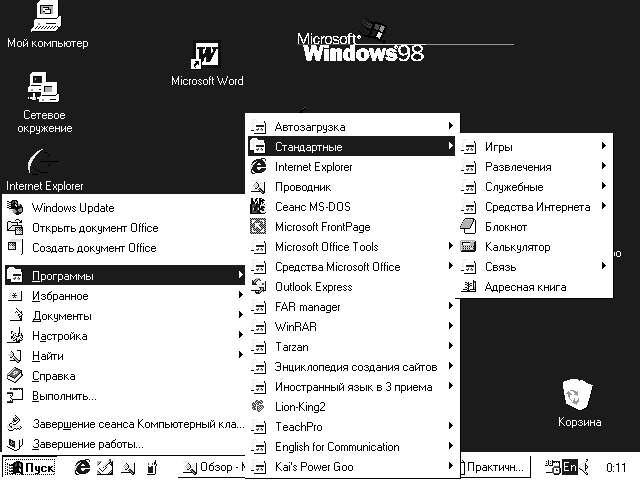The height and width of the screenshot is (480, 640).
Task: Expand the Служебные submenu
Action: (x=534, y=187)
